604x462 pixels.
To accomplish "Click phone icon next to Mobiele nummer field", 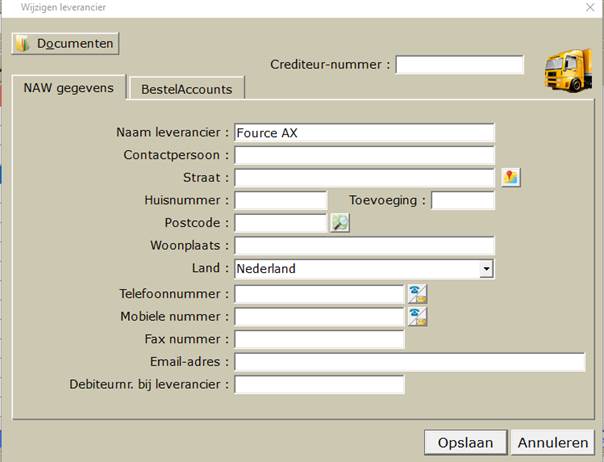I will 418,317.
